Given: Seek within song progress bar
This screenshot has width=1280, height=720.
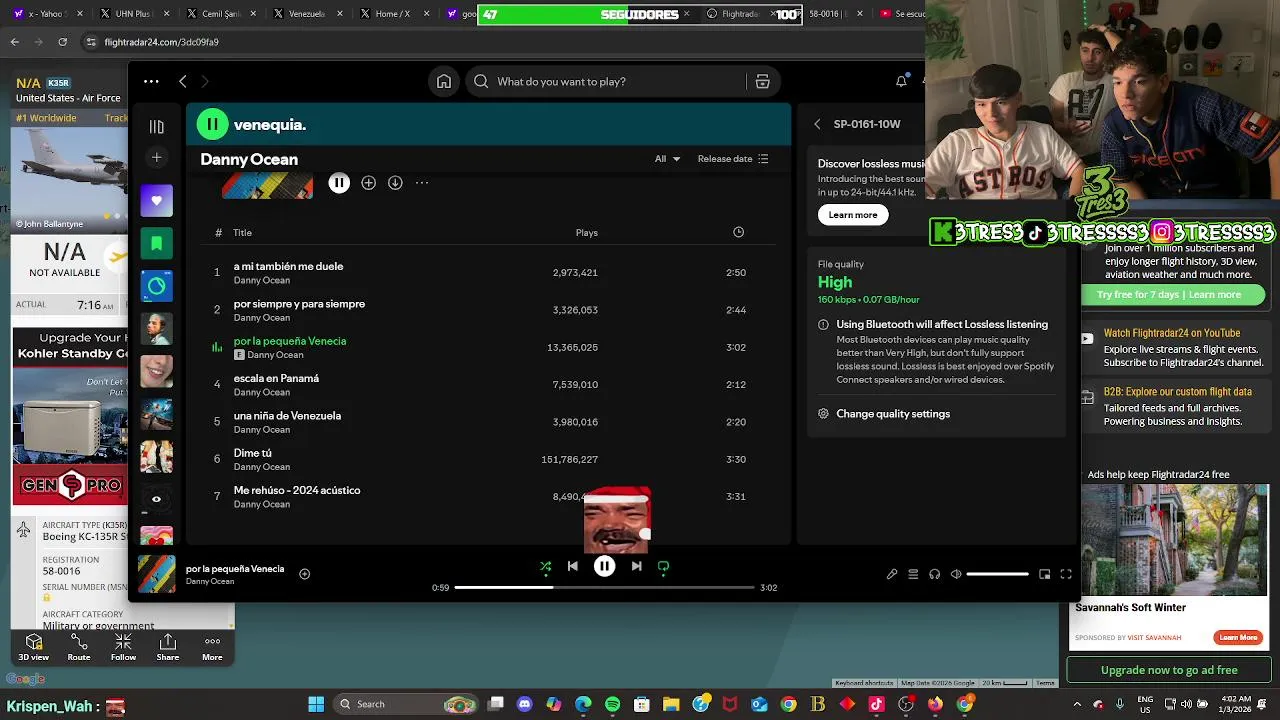Looking at the screenshot, I should (x=604, y=587).
